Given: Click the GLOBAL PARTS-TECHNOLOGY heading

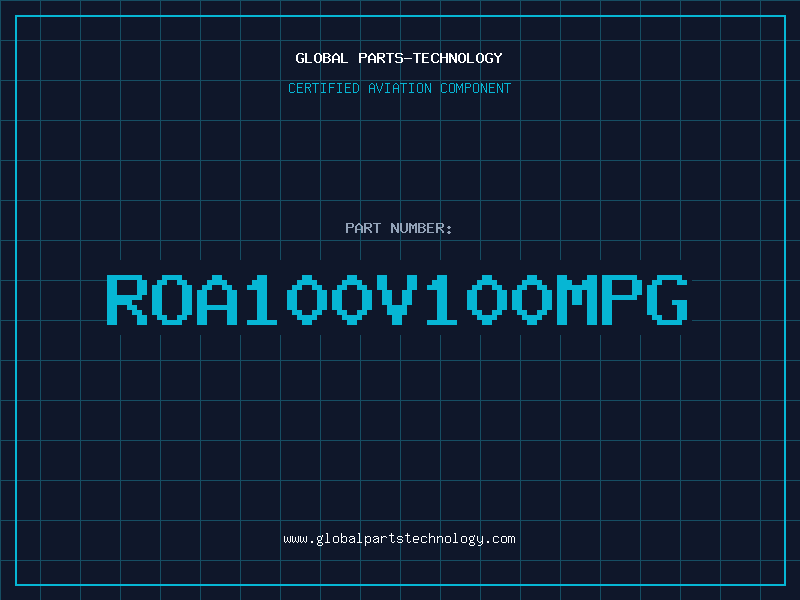Looking at the screenshot, I should [x=399, y=58].
